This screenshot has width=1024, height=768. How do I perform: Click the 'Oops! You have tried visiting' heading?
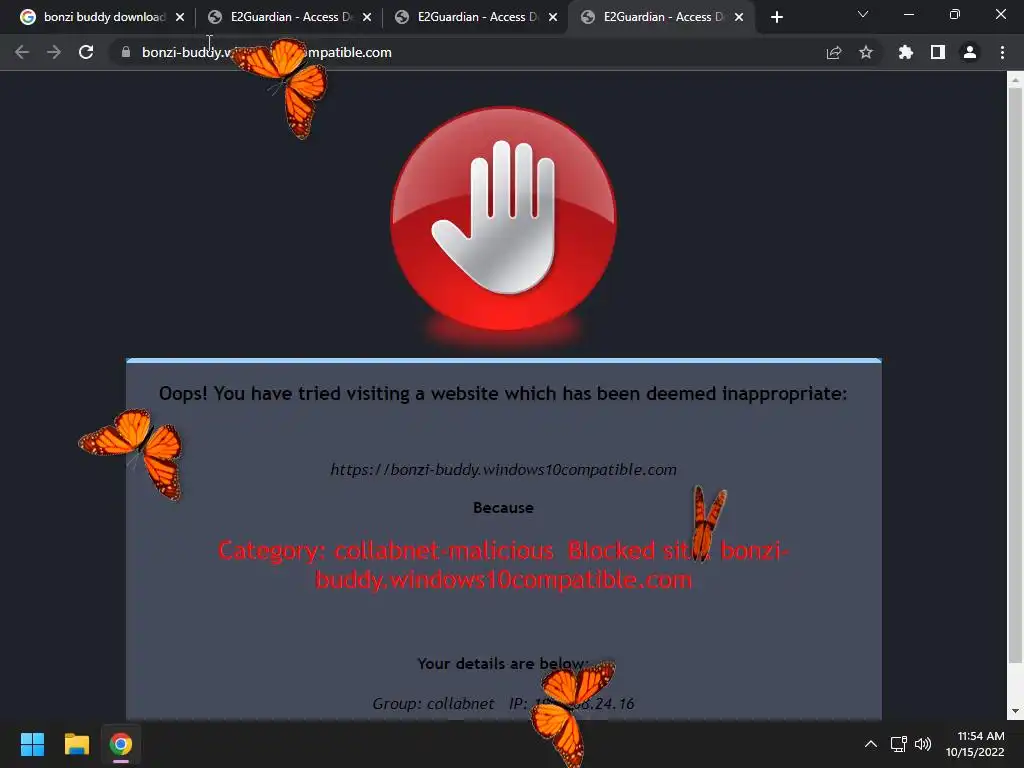point(504,394)
